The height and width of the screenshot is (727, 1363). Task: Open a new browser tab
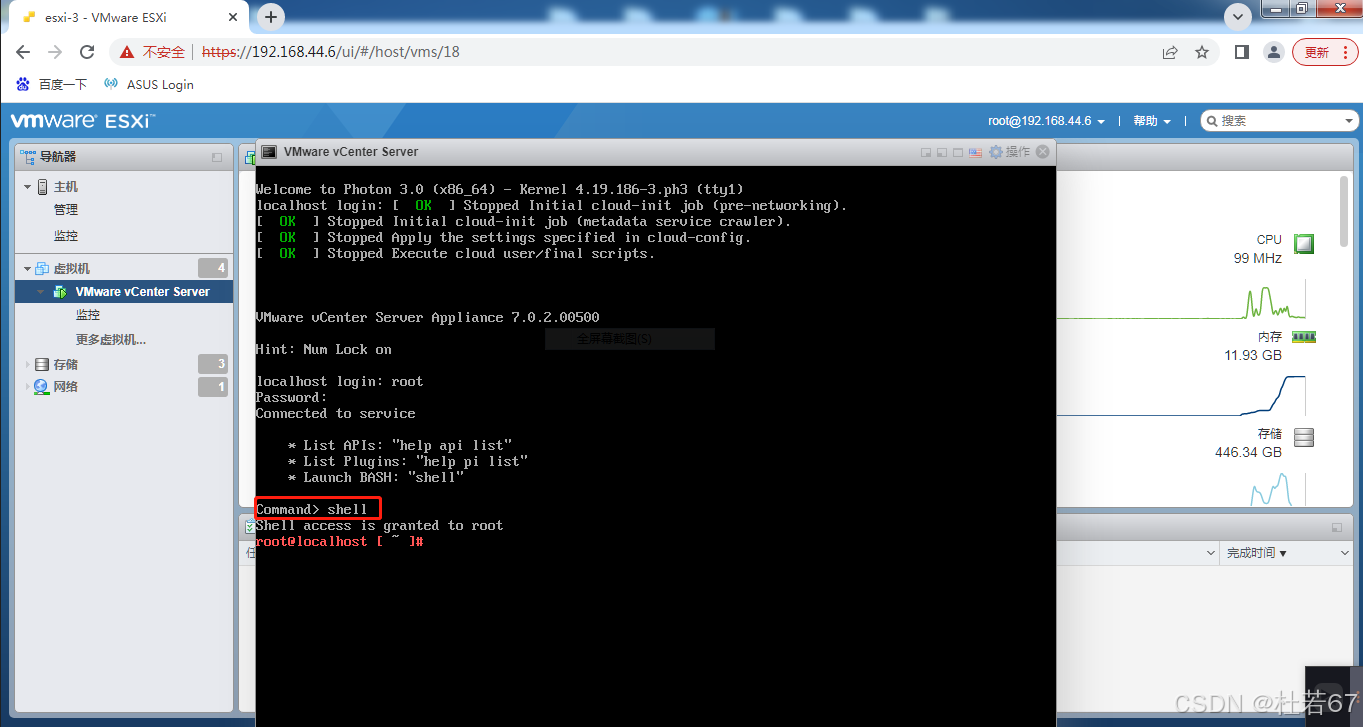(x=271, y=17)
